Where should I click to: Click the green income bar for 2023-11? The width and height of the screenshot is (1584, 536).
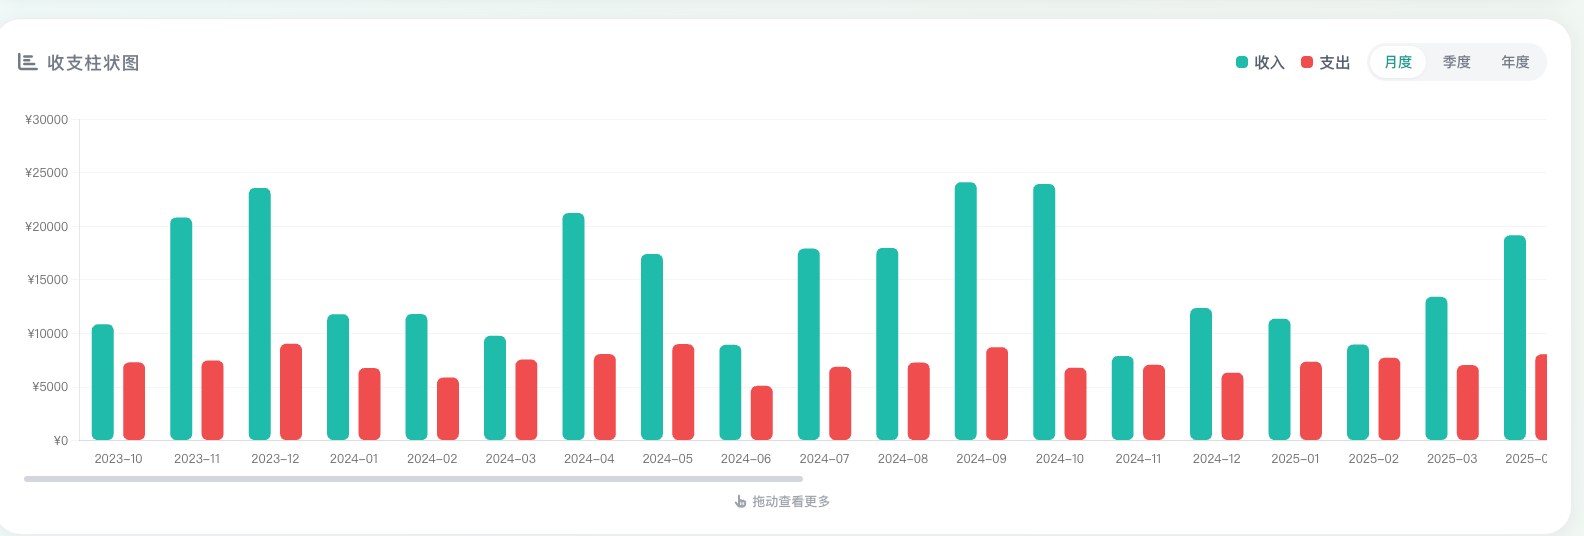181,329
